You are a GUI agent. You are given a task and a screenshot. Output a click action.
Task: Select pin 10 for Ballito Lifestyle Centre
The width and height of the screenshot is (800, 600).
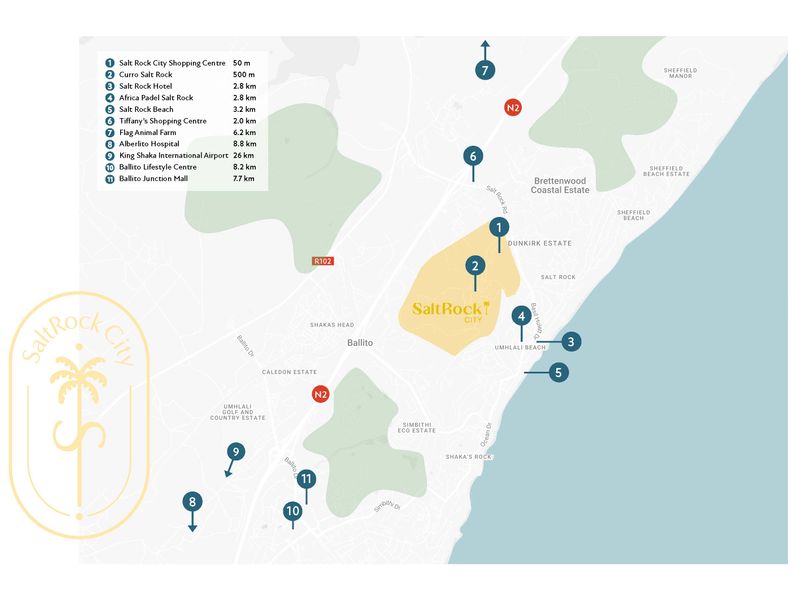tap(292, 511)
